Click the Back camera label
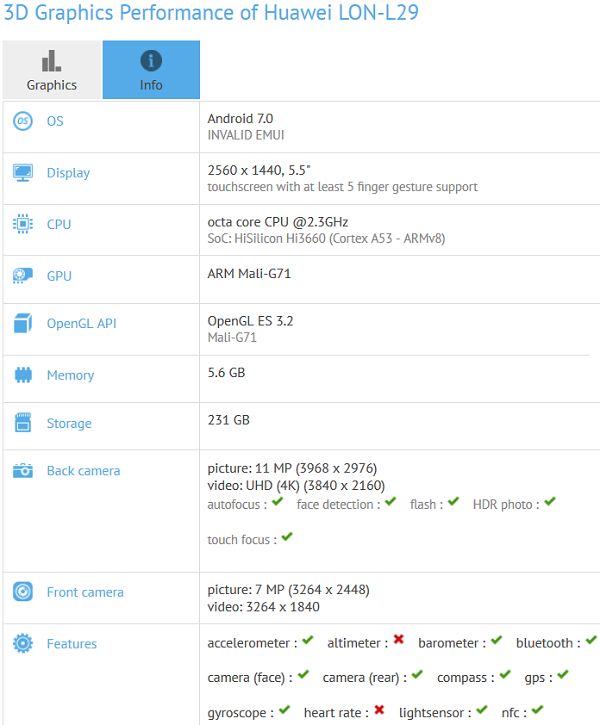This screenshot has height=725, width=600. click(84, 471)
